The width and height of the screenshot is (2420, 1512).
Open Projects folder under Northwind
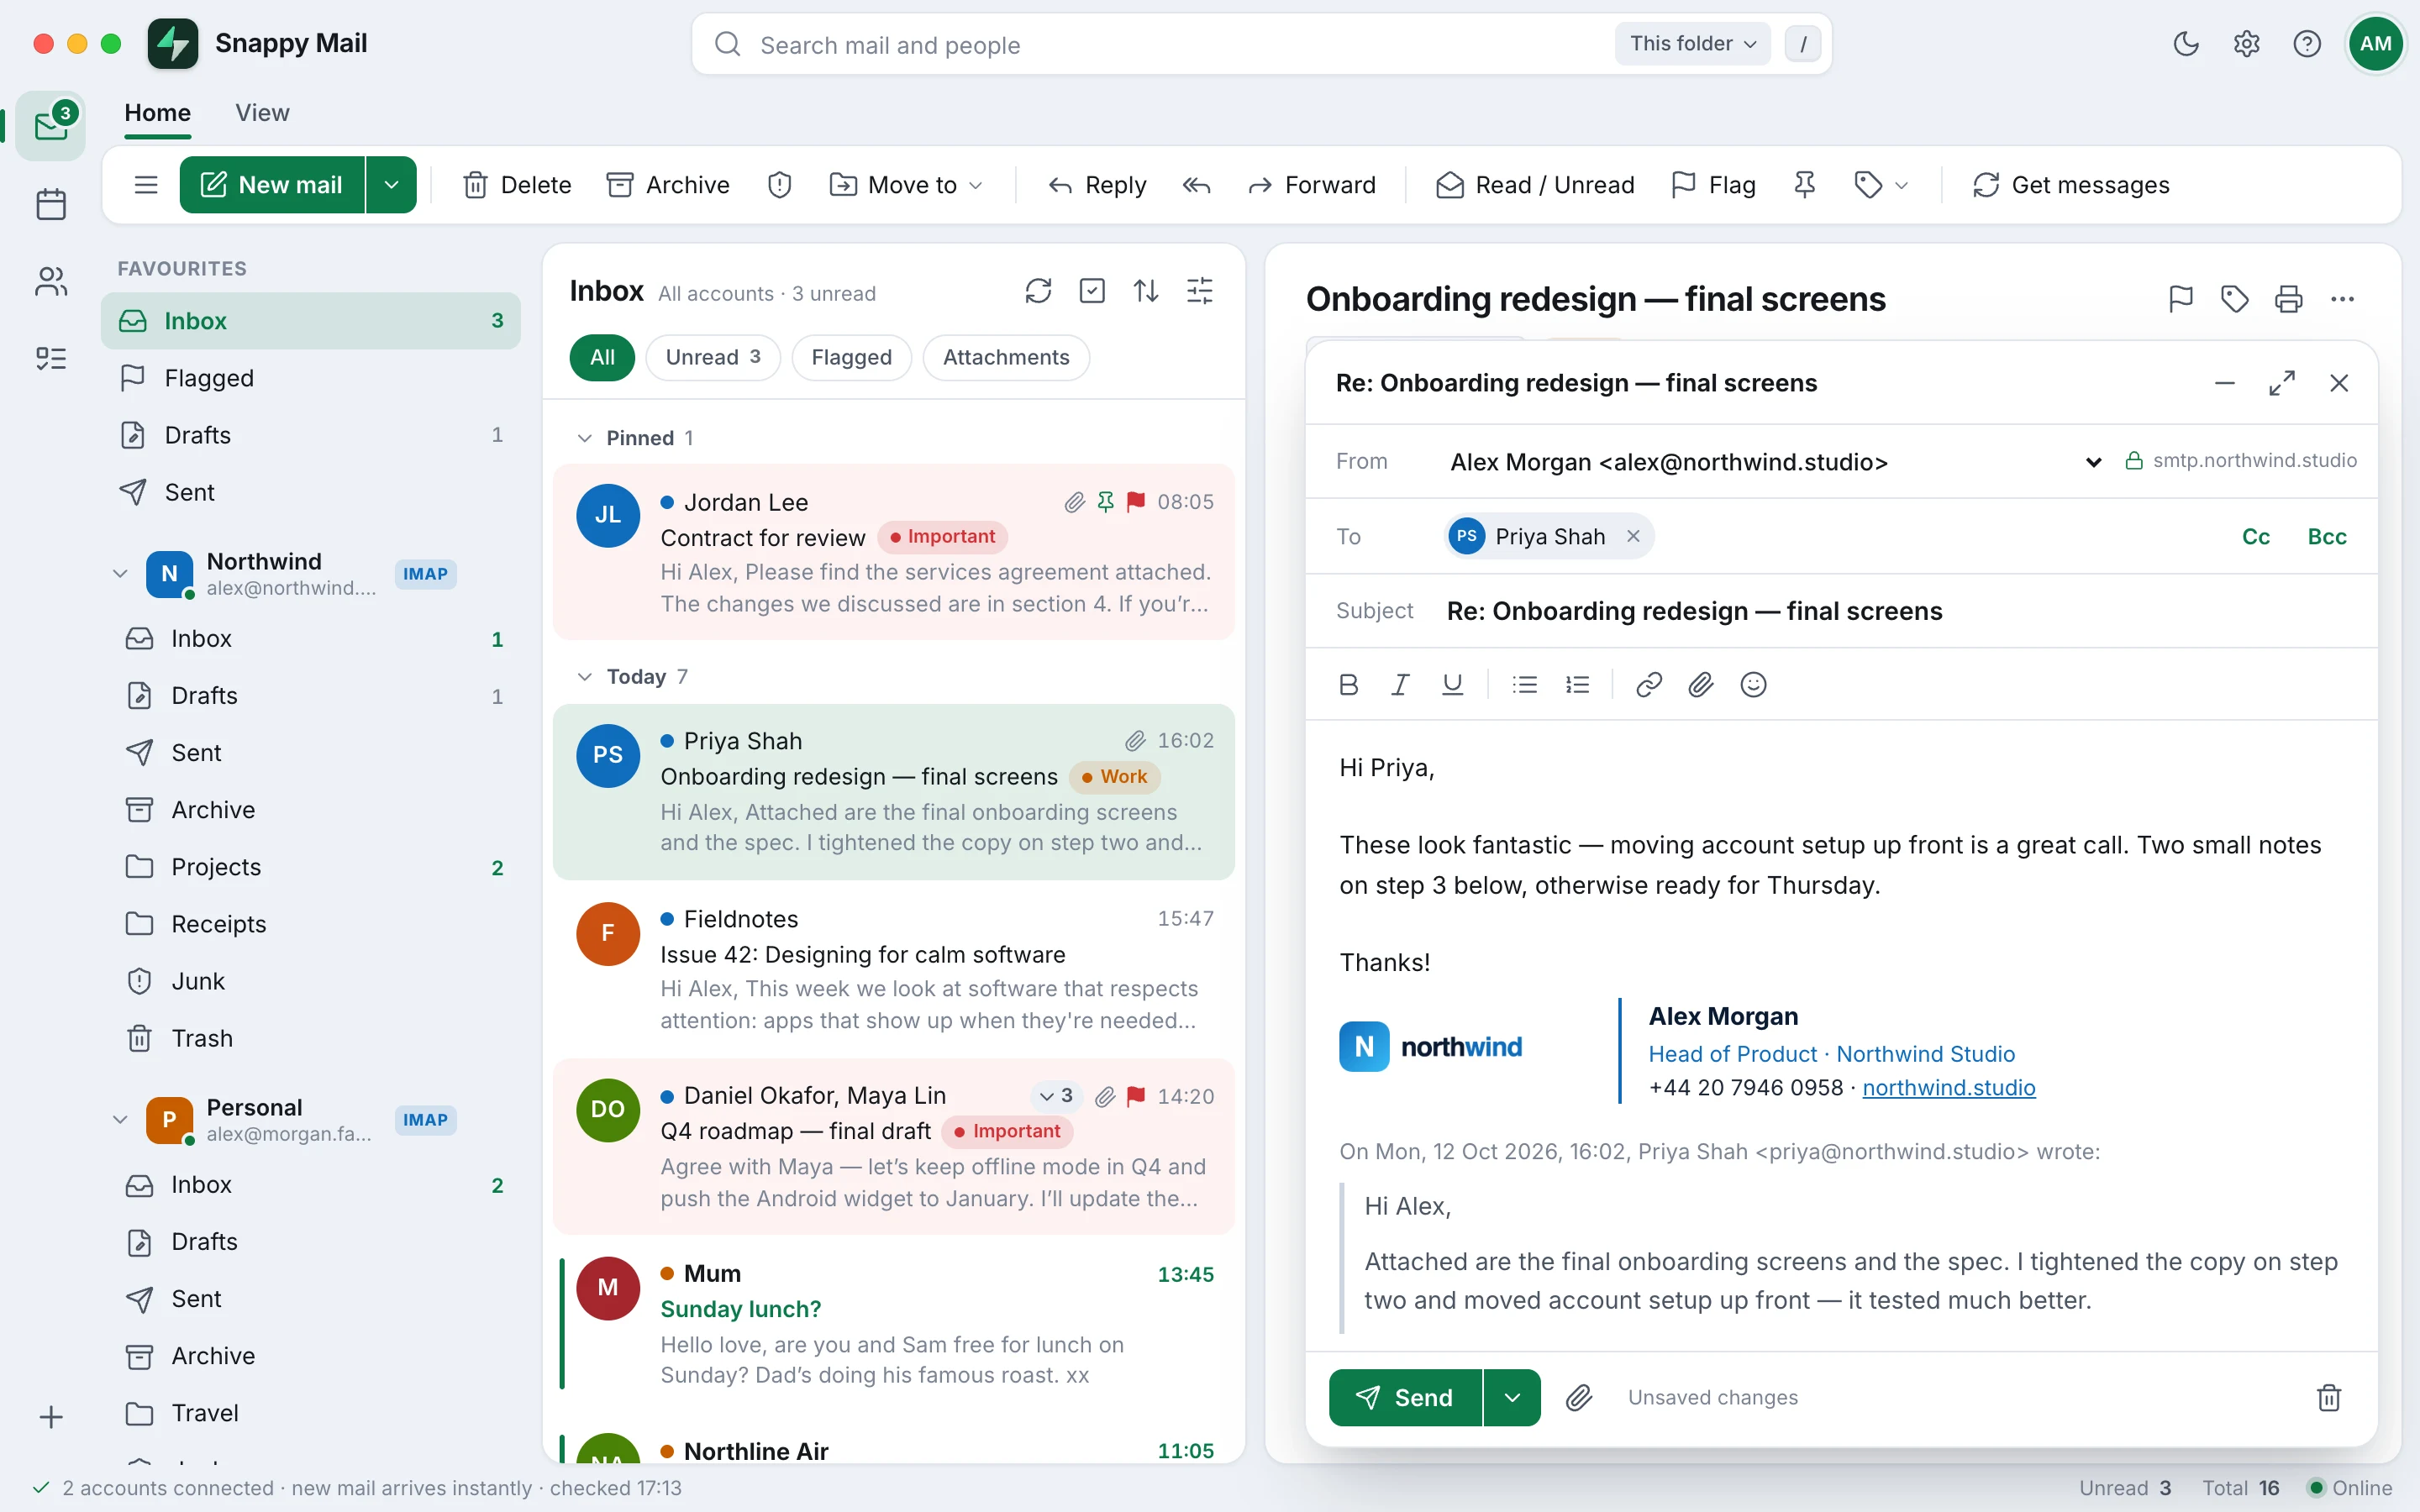313,867
